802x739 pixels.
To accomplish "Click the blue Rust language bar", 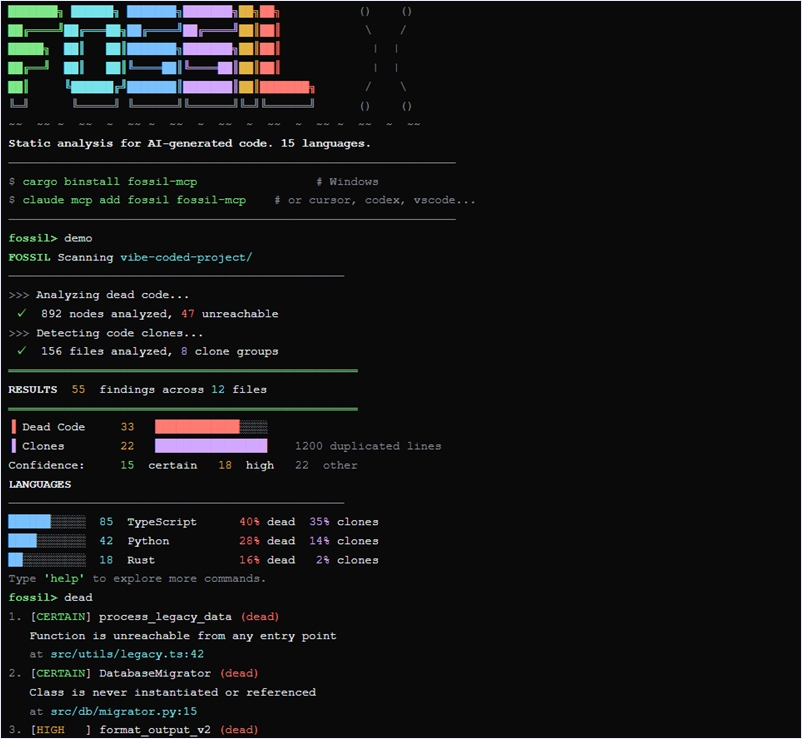I will coord(14,560).
